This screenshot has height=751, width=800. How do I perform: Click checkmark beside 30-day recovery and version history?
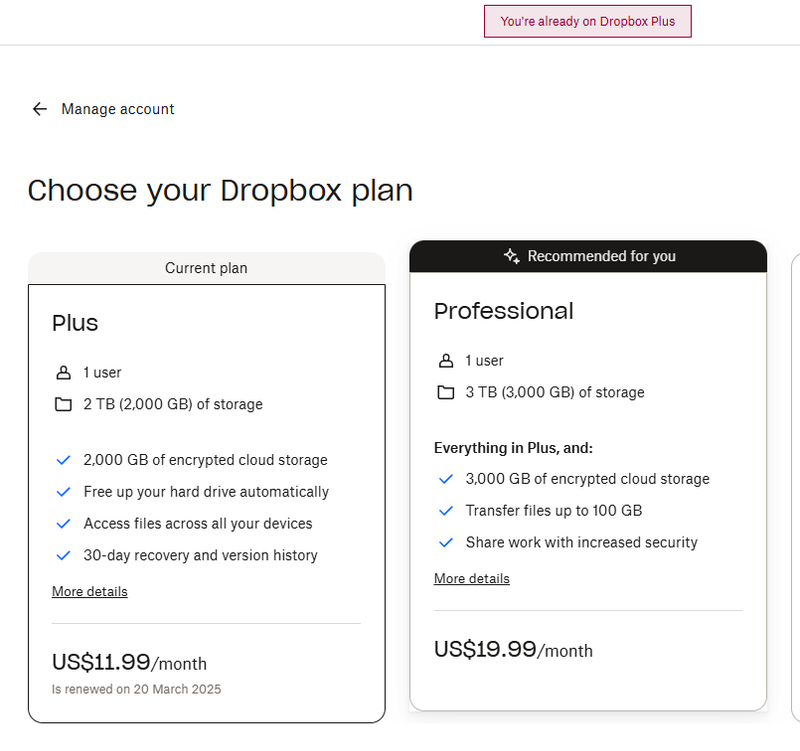tap(63, 555)
